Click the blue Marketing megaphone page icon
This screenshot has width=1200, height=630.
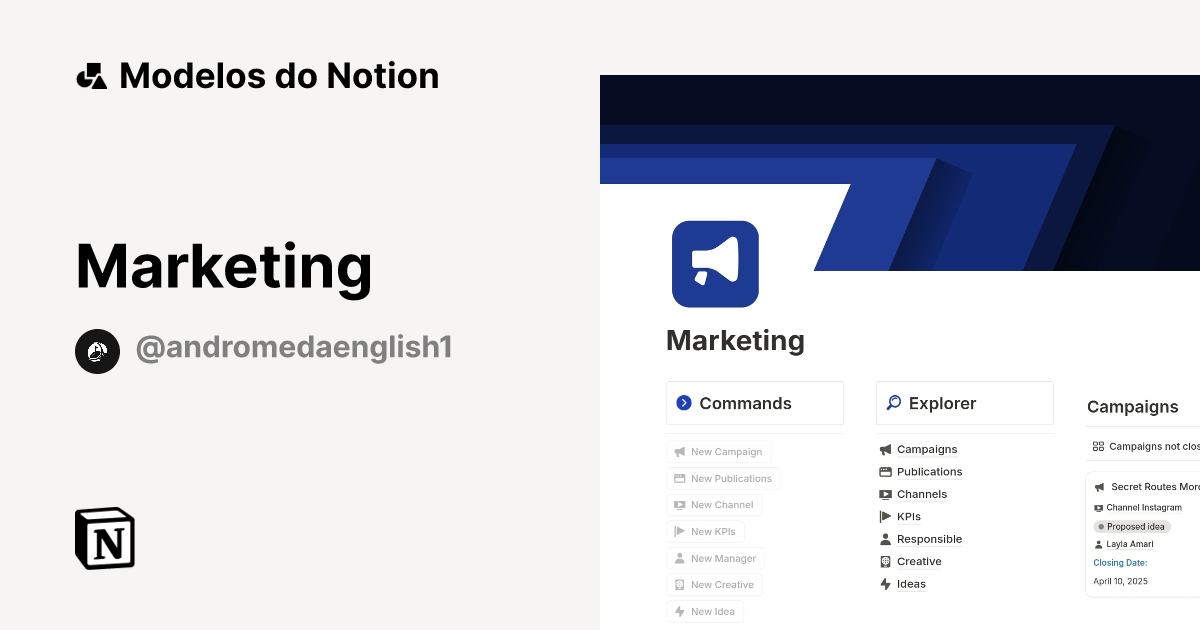[x=715, y=264]
